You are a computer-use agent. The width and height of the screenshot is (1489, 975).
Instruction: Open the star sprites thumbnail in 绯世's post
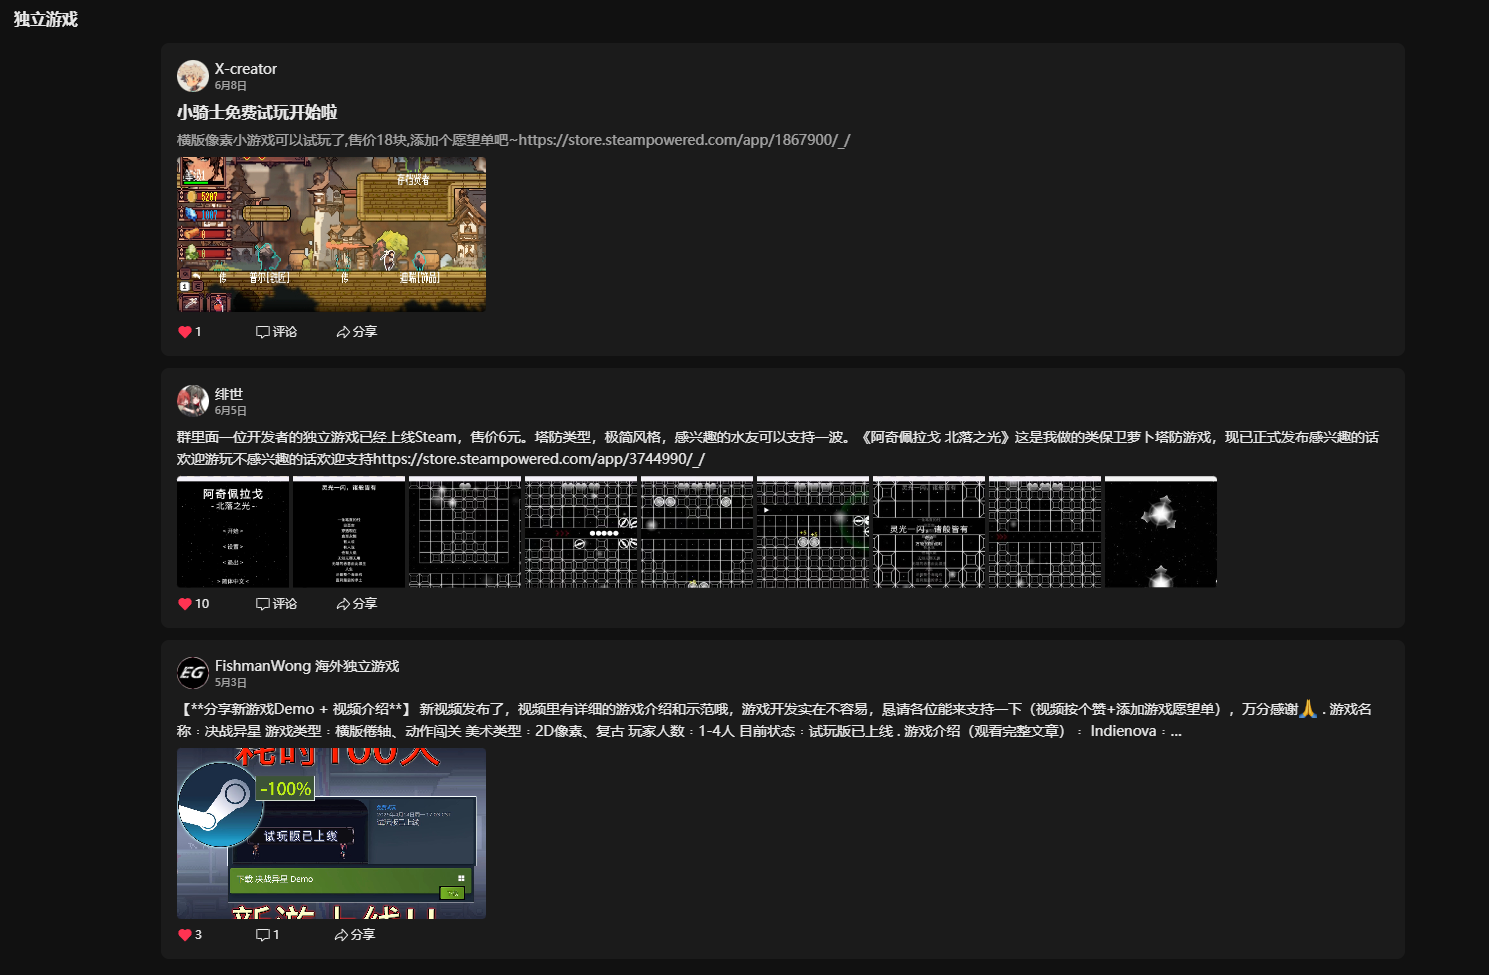point(1161,532)
